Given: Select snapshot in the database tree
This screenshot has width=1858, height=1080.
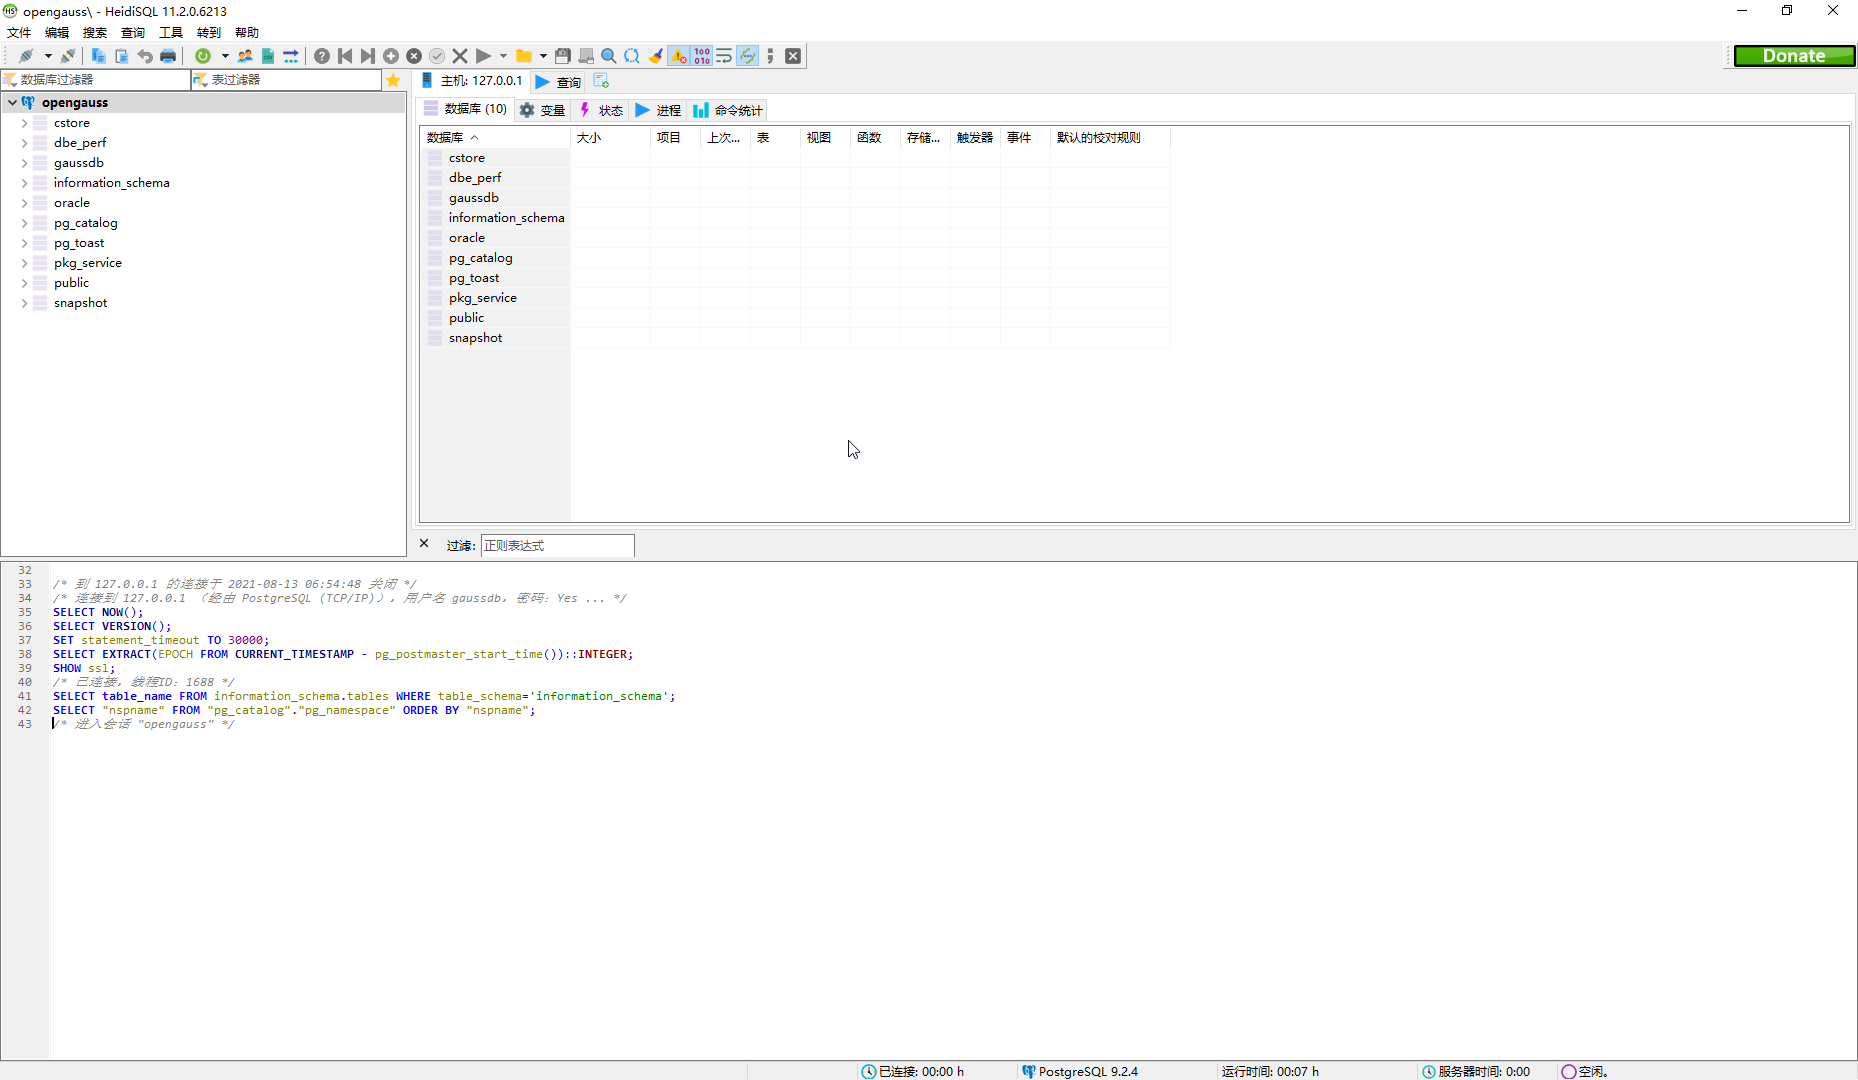Looking at the screenshot, I should pyautogui.click(x=80, y=303).
